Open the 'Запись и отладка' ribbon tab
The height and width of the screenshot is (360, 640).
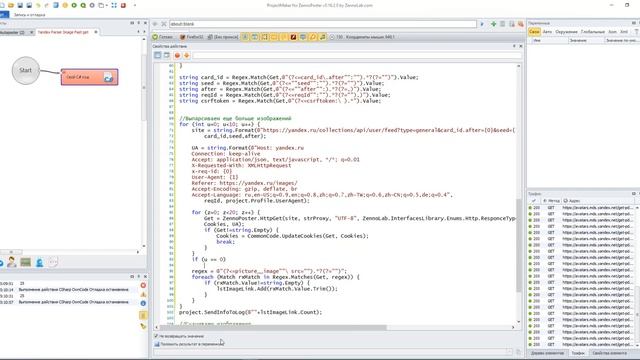pos(29,15)
